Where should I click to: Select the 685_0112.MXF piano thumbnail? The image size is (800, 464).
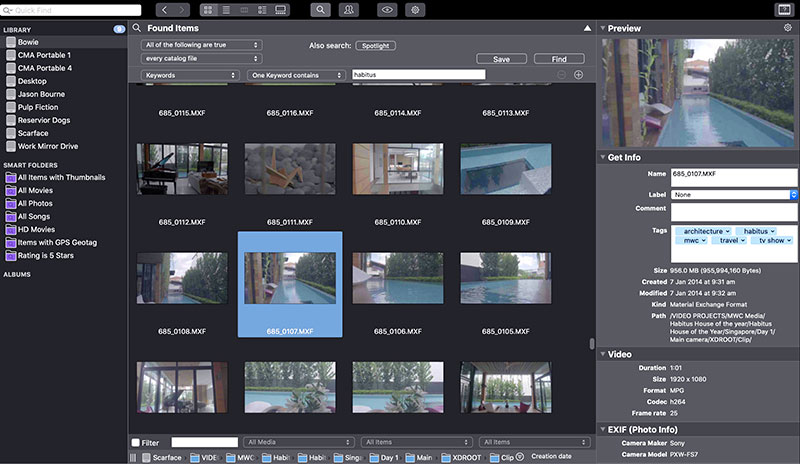(182, 169)
